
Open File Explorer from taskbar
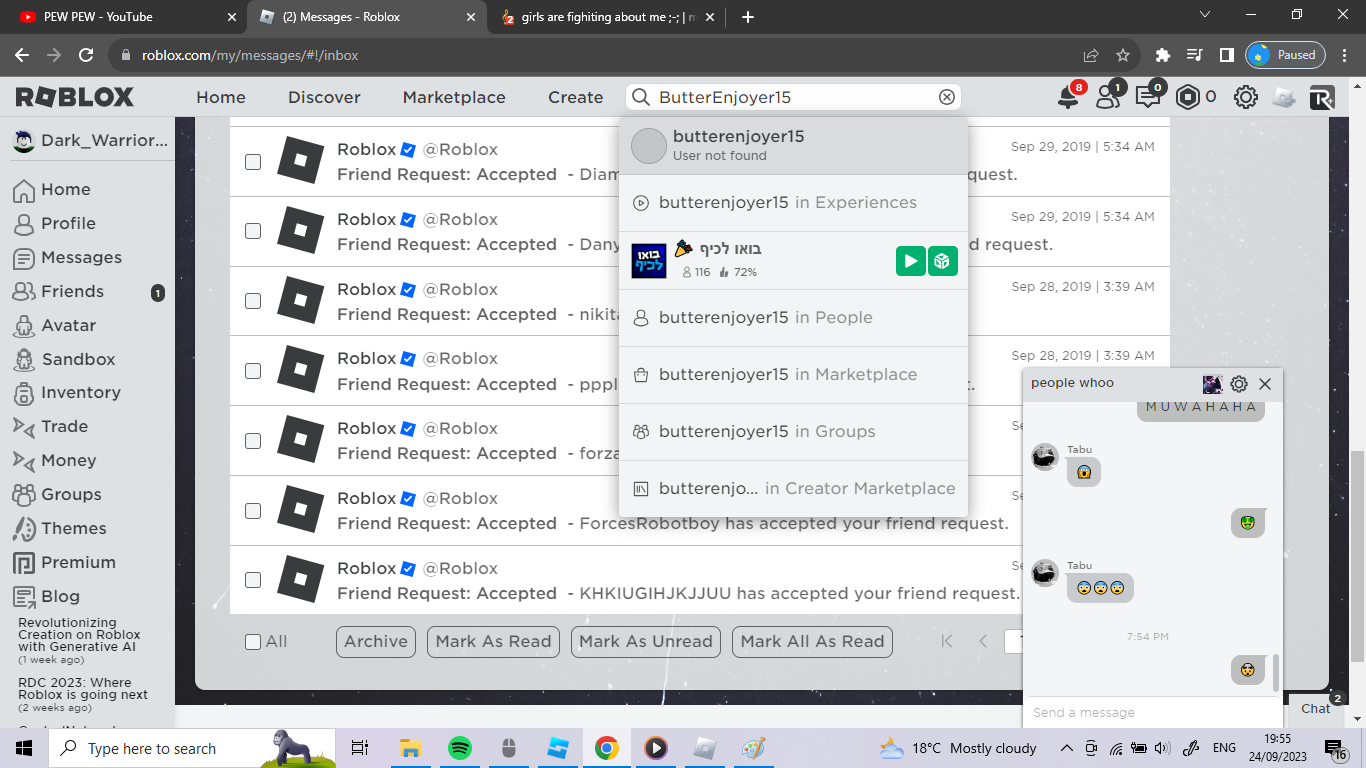410,748
